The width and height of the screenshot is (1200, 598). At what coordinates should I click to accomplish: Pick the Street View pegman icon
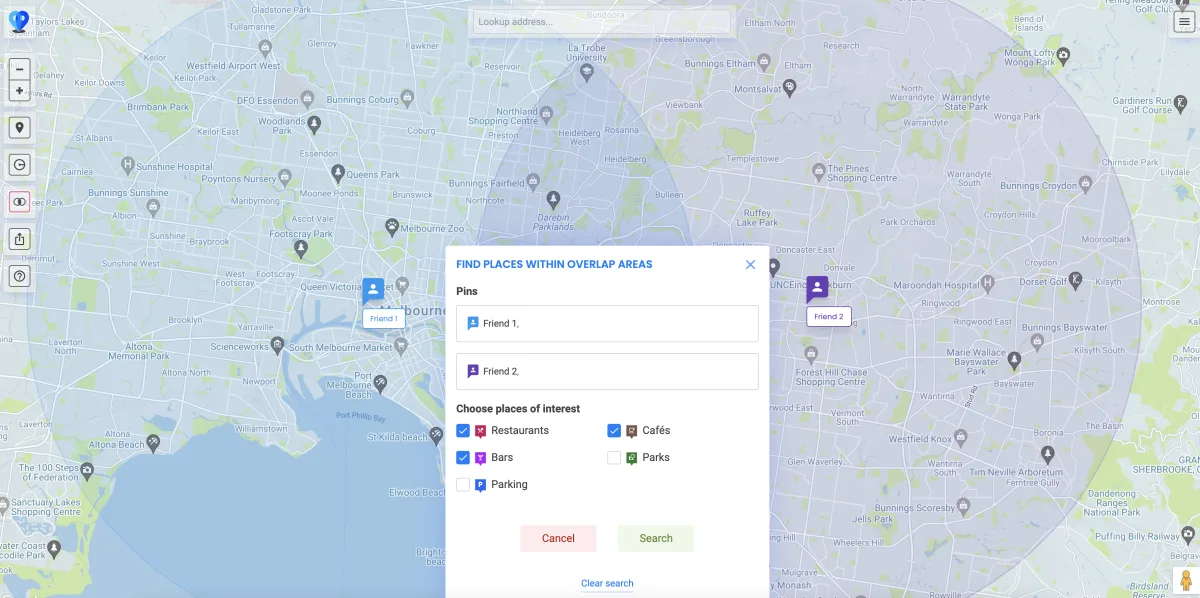[x=1185, y=581]
